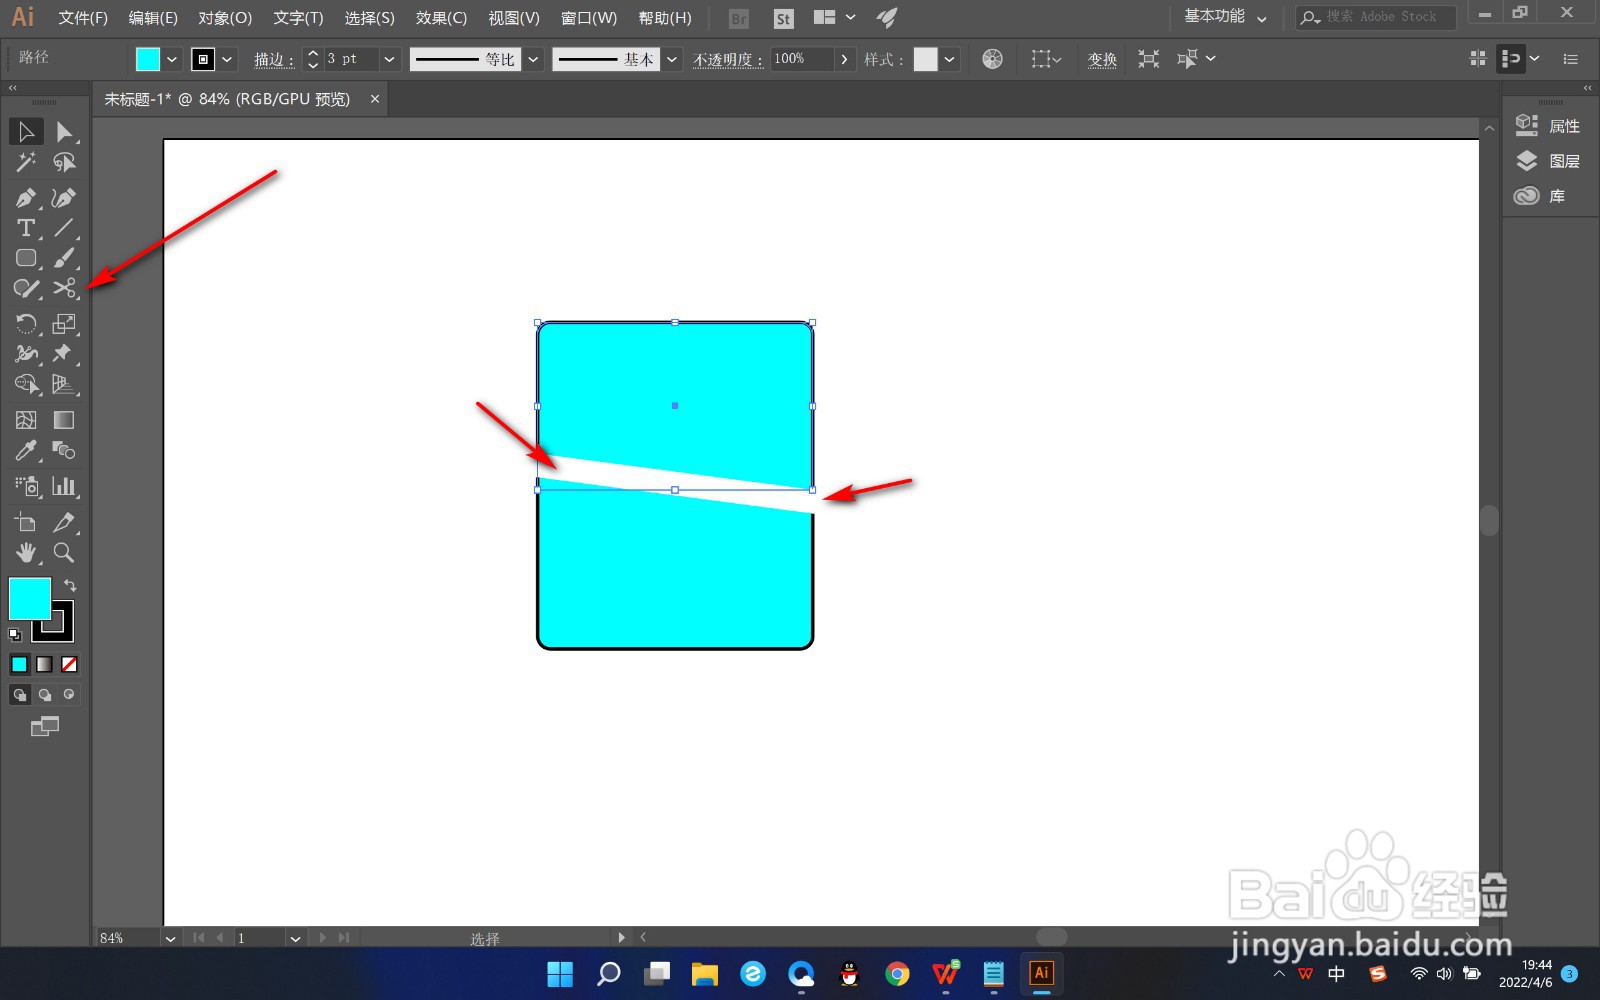Select the 未标题-1 document tab
This screenshot has height=1000, width=1600.
point(228,99)
